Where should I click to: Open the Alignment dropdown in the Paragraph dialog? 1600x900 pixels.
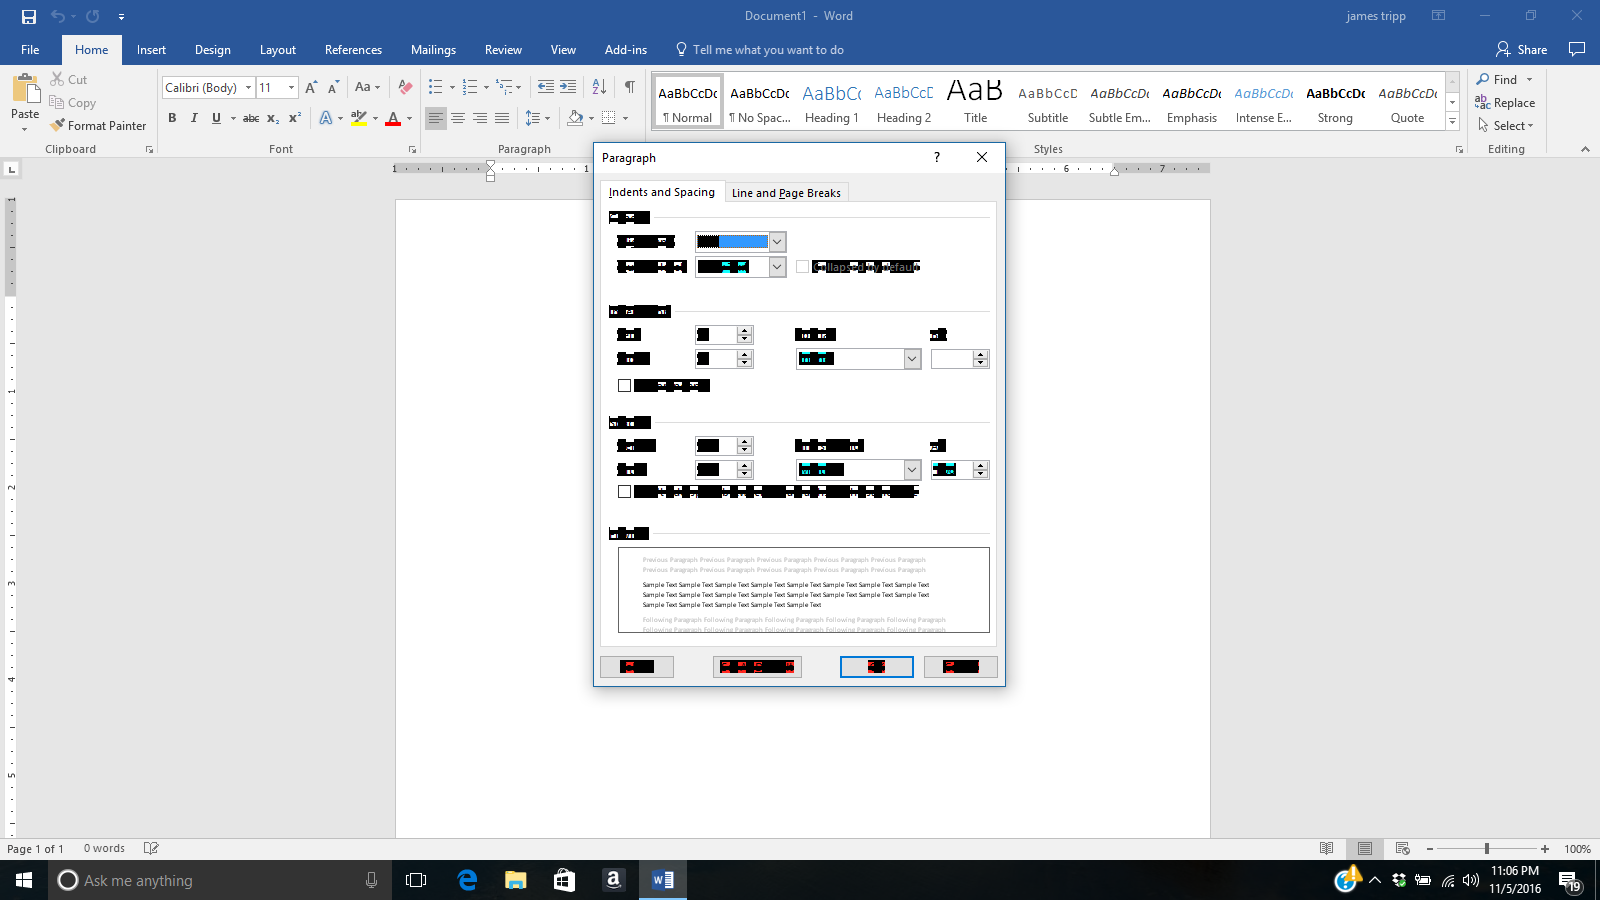777,242
